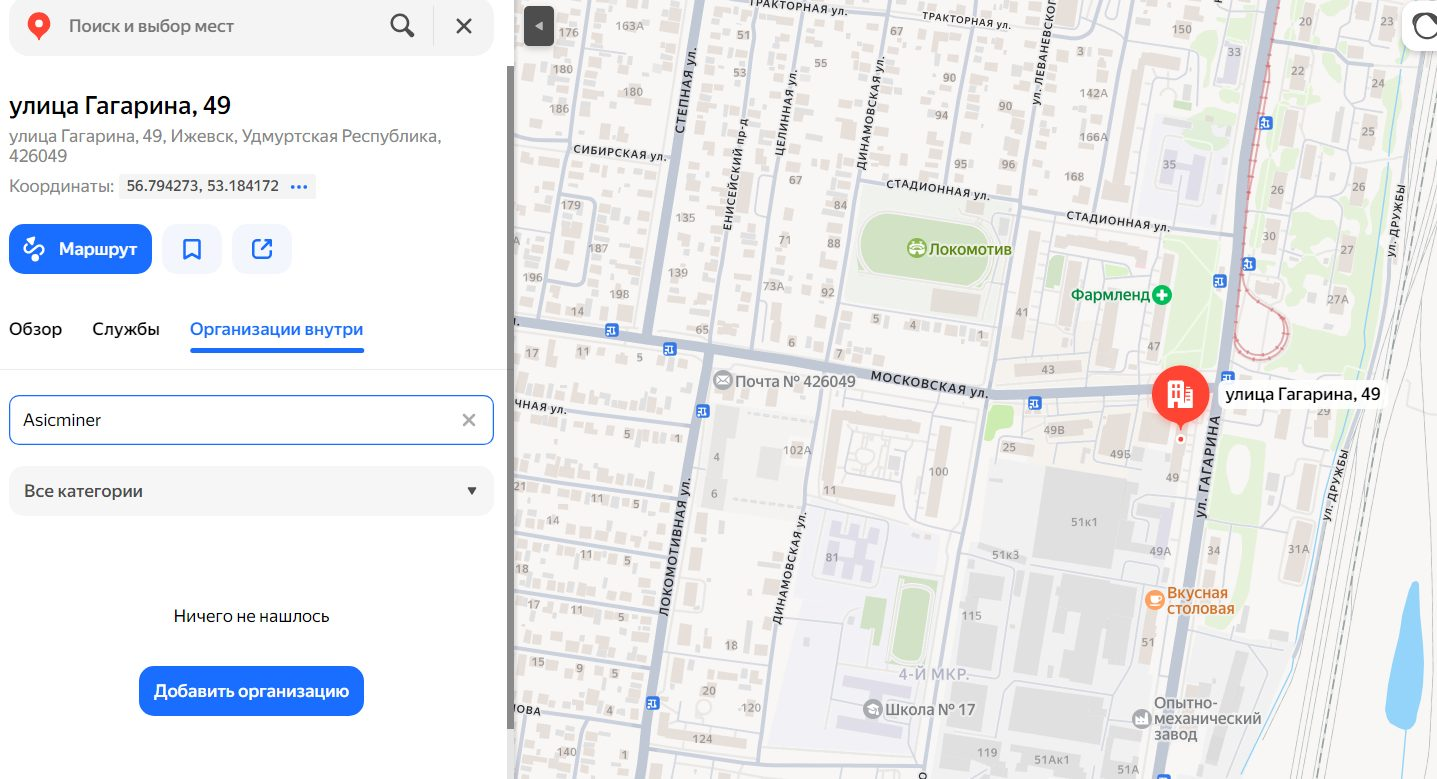
Task: Select Организации внутри tab
Action: click(277, 329)
